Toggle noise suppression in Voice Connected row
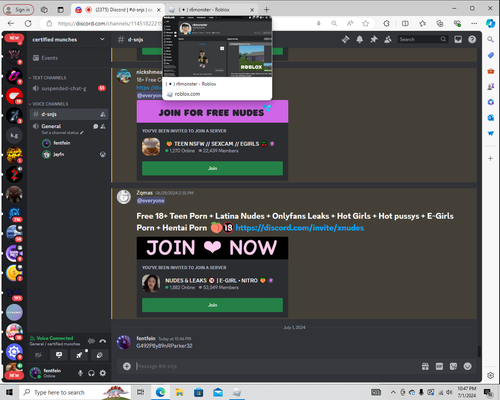The image size is (500, 400). pos(91,341)
